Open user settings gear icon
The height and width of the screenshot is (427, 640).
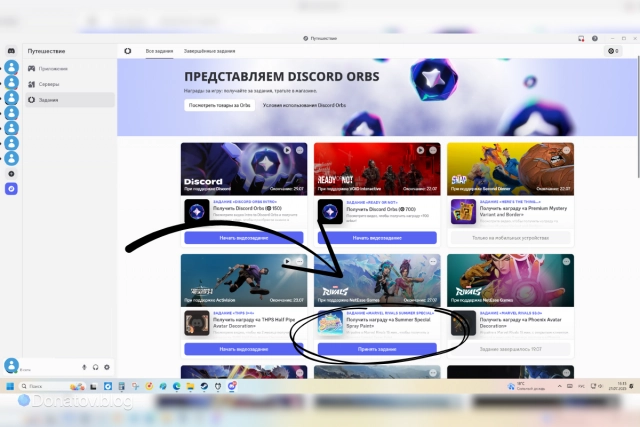coord(107,367)
